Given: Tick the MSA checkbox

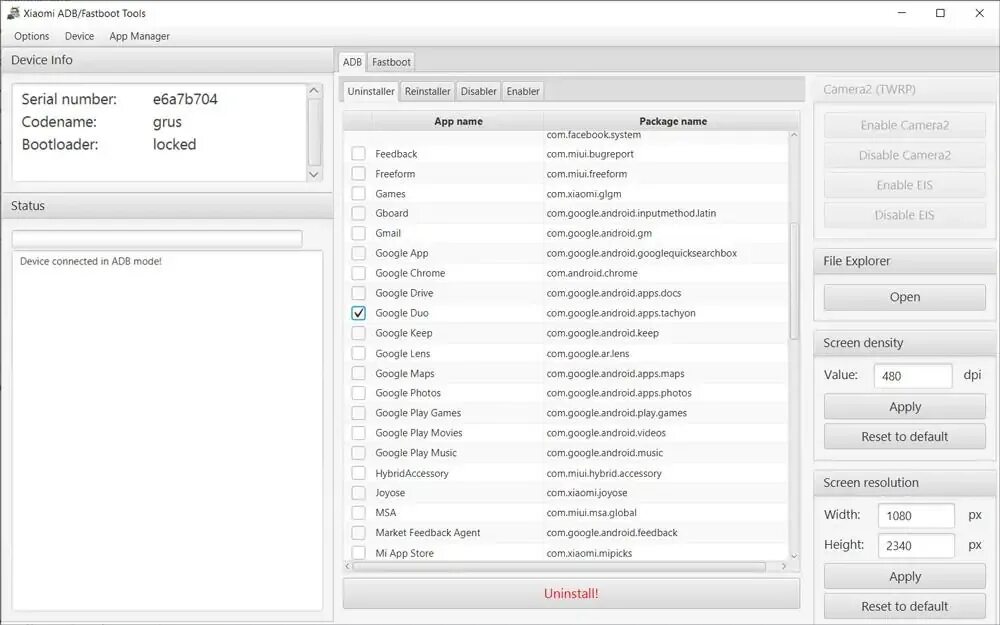Looking at the screenshot, I should point(358,513).
